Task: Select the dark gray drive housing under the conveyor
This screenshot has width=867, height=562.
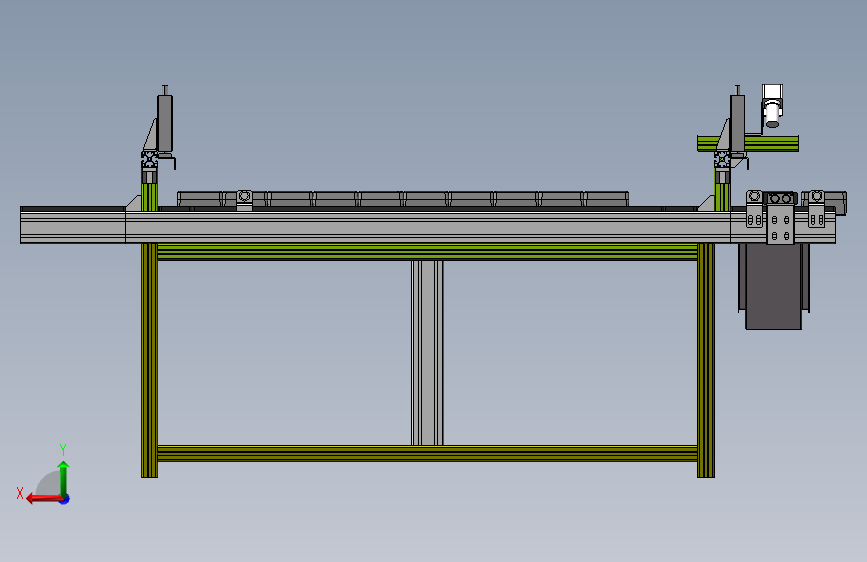Action: (774, 286)
